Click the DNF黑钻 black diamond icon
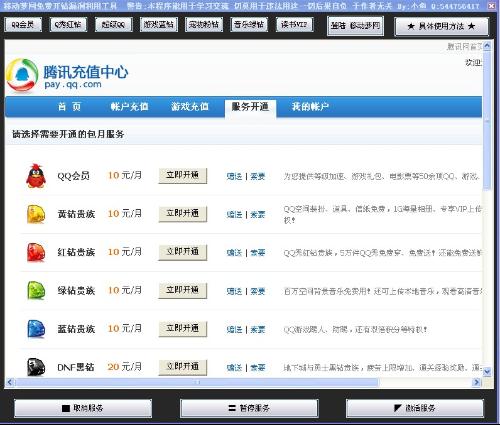The height and width of the screenshot is (425, 500). 36,367
